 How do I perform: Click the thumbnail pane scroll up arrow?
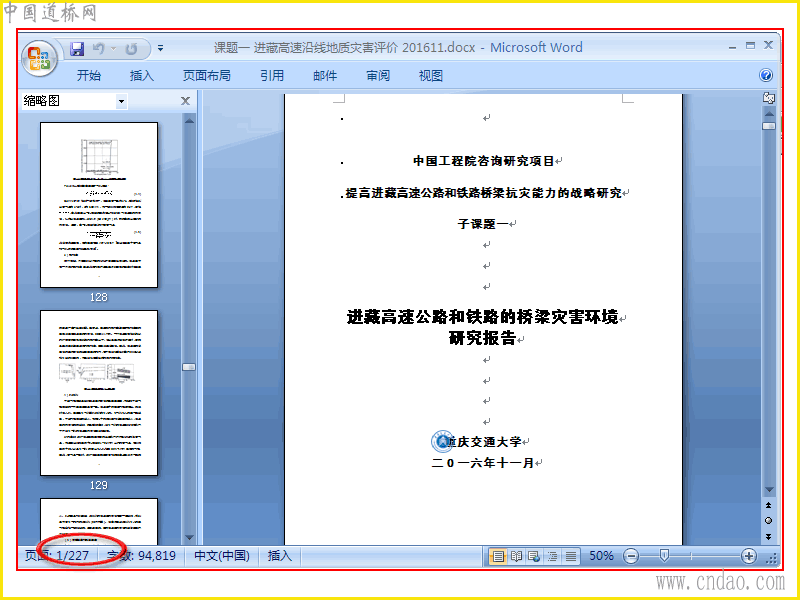coord(189,121)
